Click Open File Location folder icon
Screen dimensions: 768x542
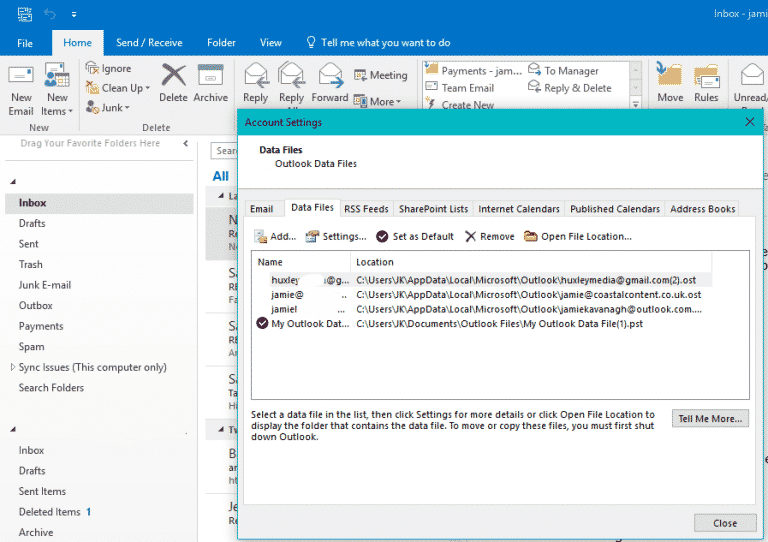tap(530, 236)
